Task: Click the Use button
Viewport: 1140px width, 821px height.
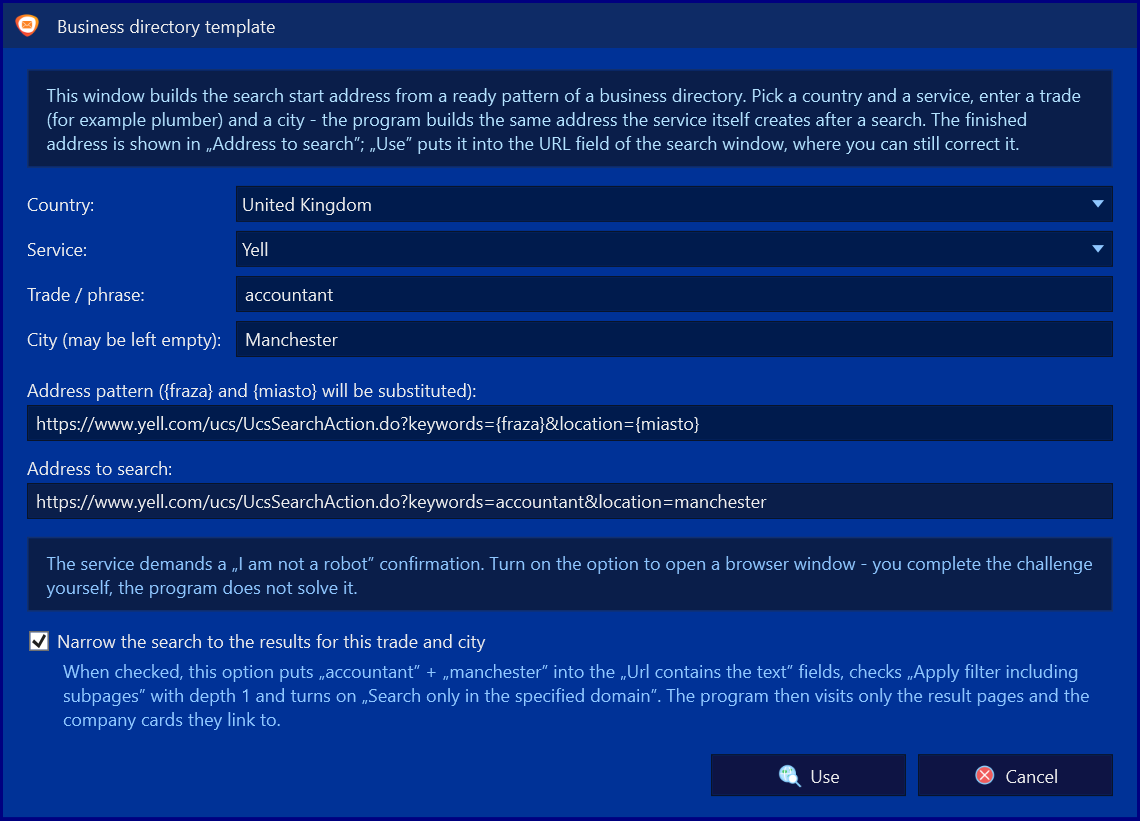Action: [808, 776]
